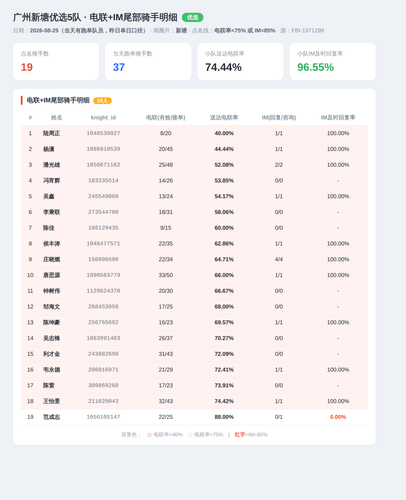Click the 0/1 IM reply cell

(x=279, y=417)
